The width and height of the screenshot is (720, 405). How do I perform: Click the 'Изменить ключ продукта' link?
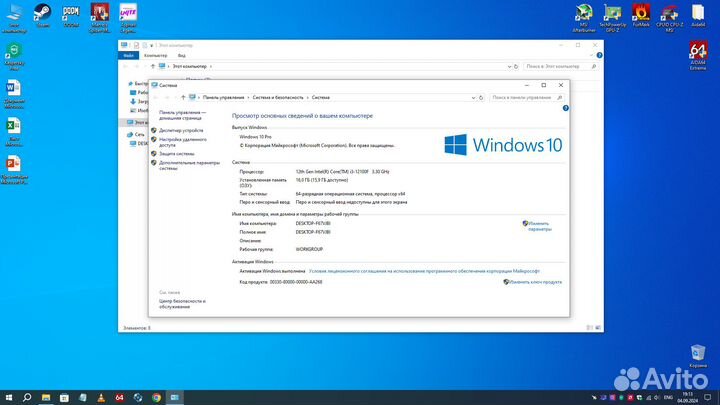pyautogui.click(x=538, y=282)
